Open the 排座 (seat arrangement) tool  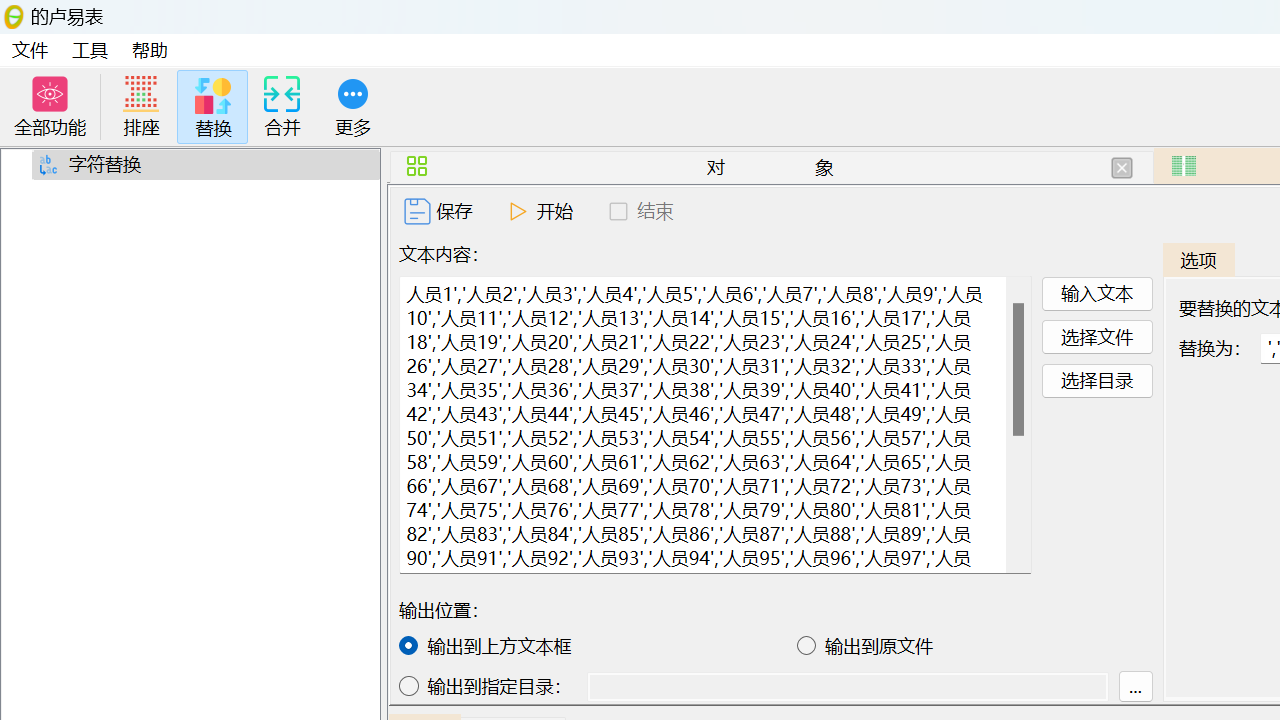[141, 106]
